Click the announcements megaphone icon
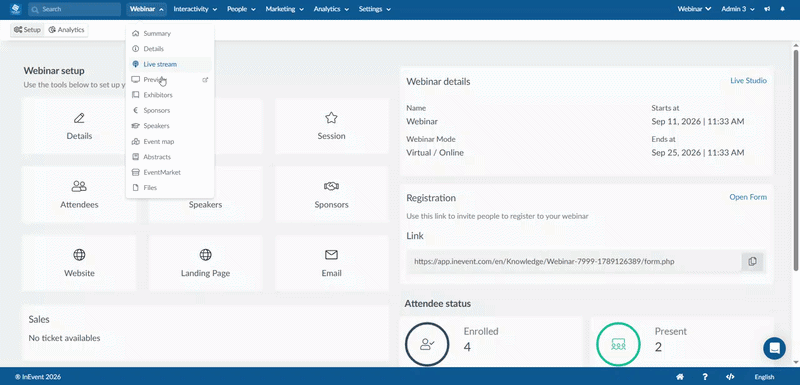The height and width of the screenshot is (385, 800). [x=767, y=9]
